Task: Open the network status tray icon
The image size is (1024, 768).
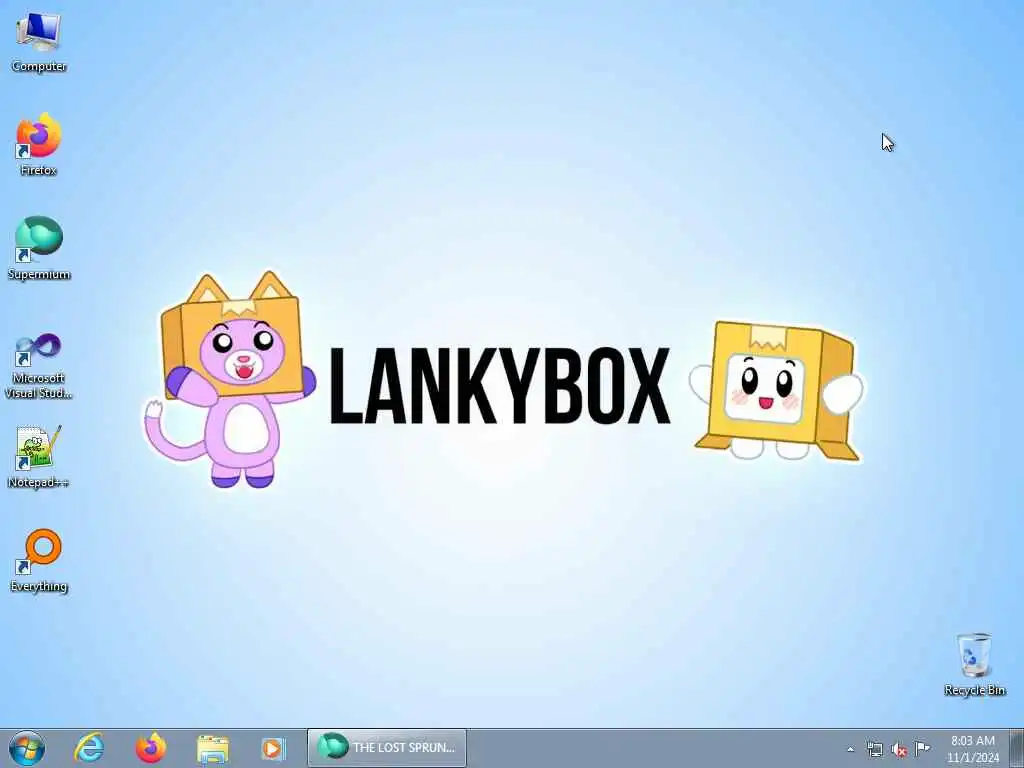Action: (874, 749)
